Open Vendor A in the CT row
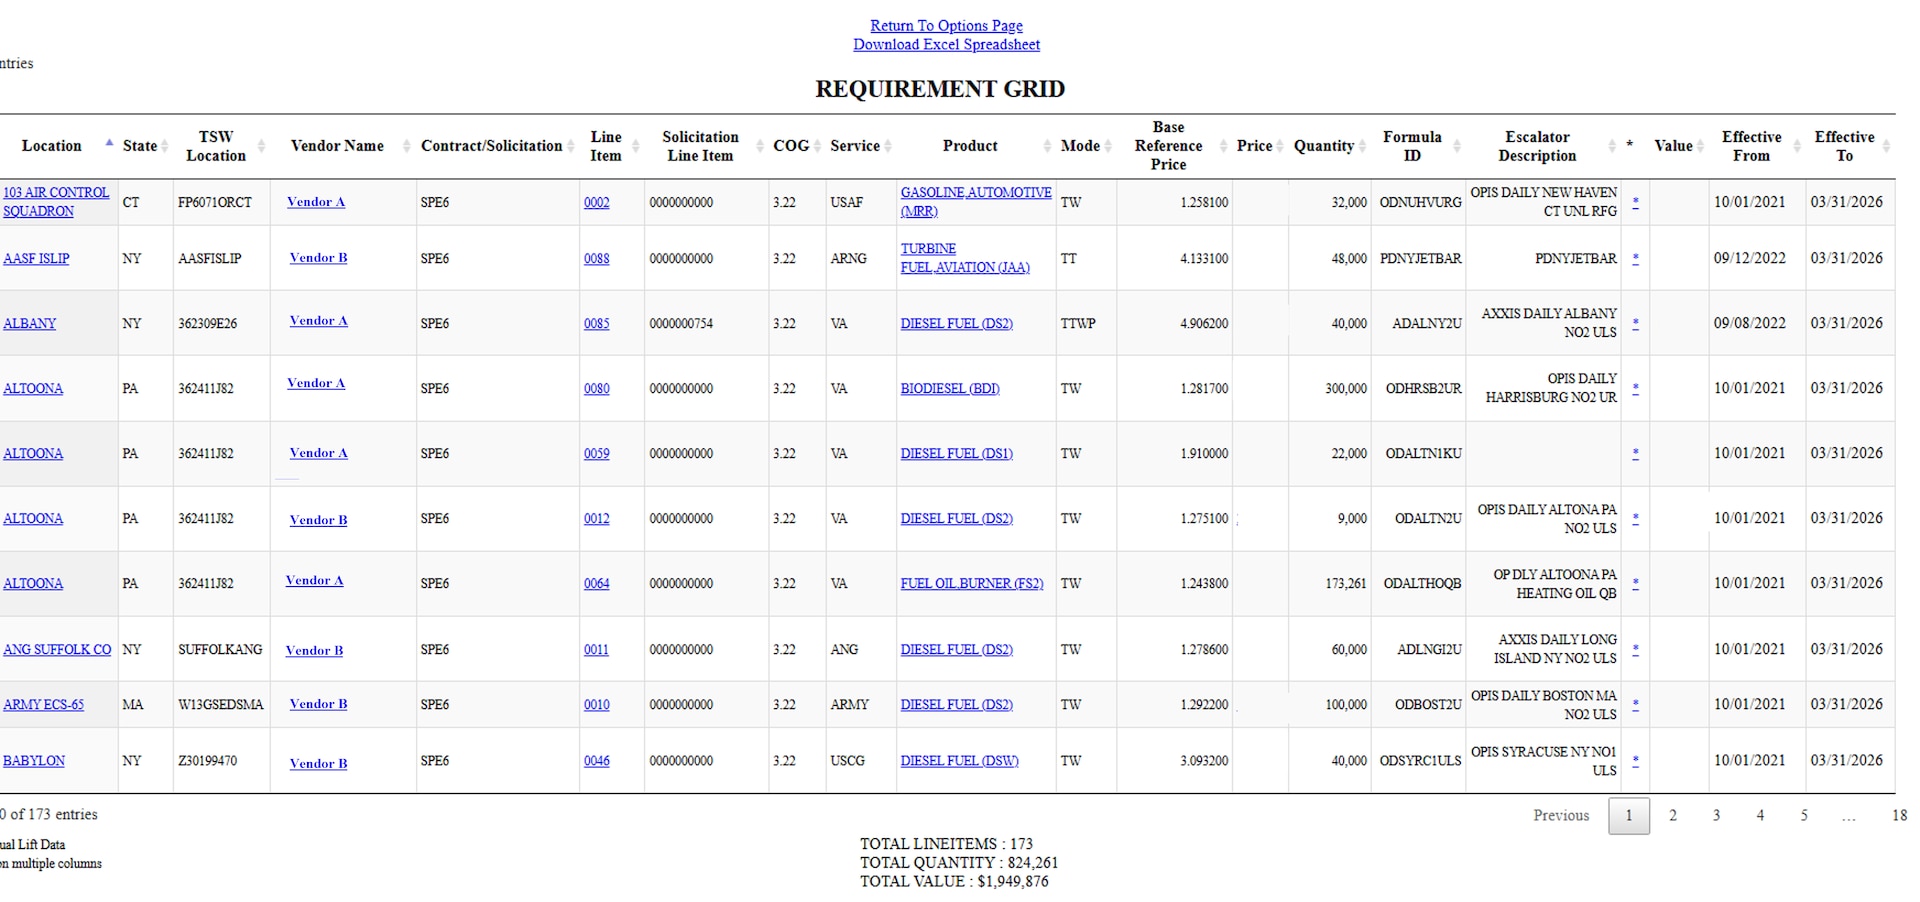Screen dimensions: 1920x902 tap(316, 202)
